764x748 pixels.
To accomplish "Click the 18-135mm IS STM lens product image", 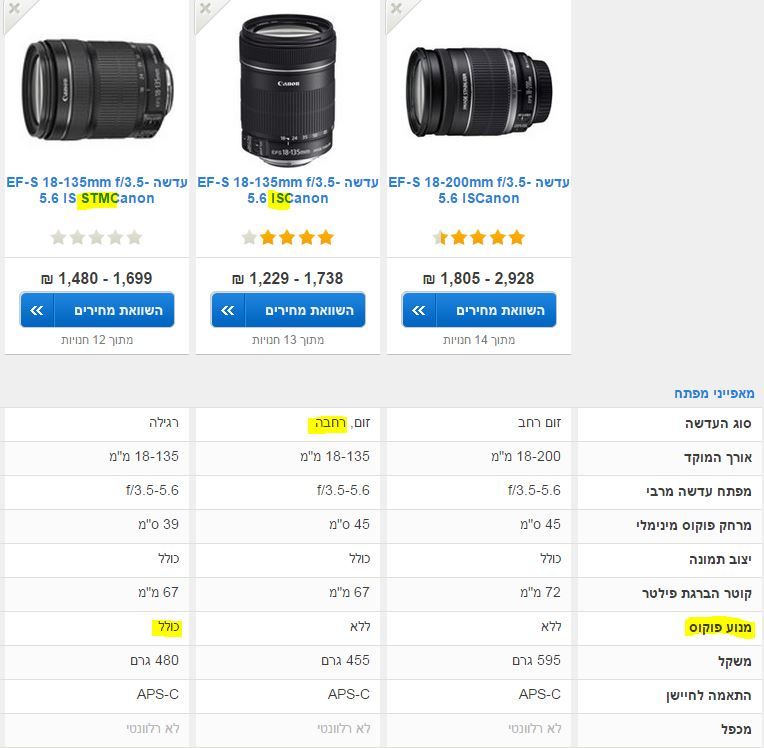I will click(97, 90).
